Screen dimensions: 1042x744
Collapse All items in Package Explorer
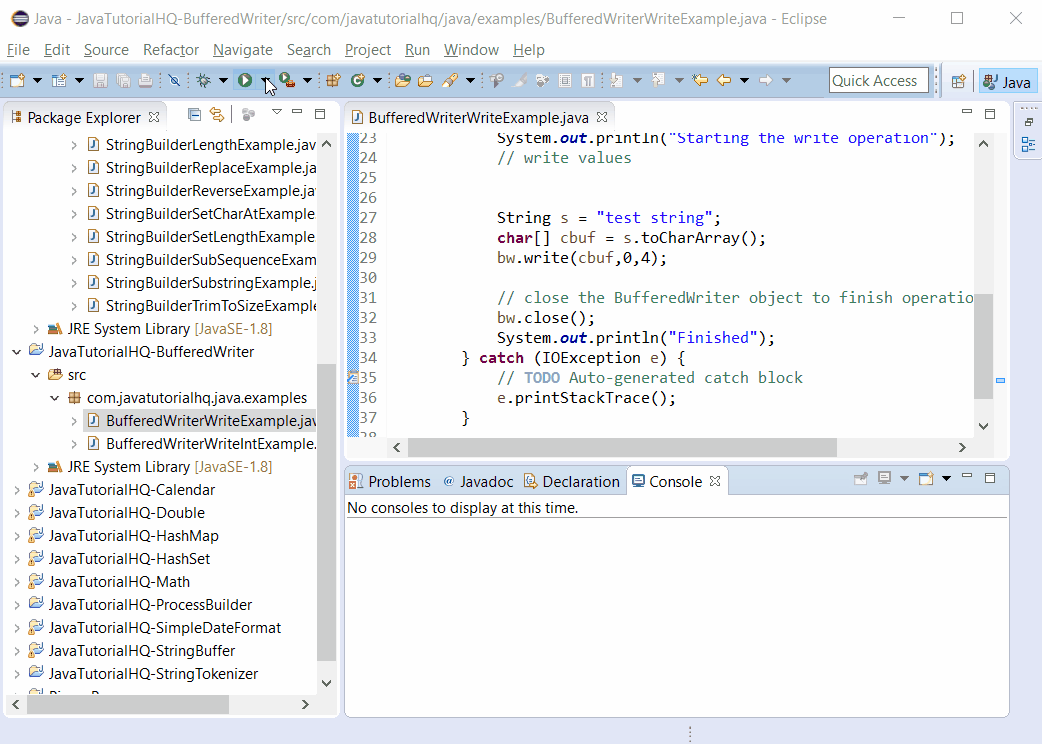point(194,114)
